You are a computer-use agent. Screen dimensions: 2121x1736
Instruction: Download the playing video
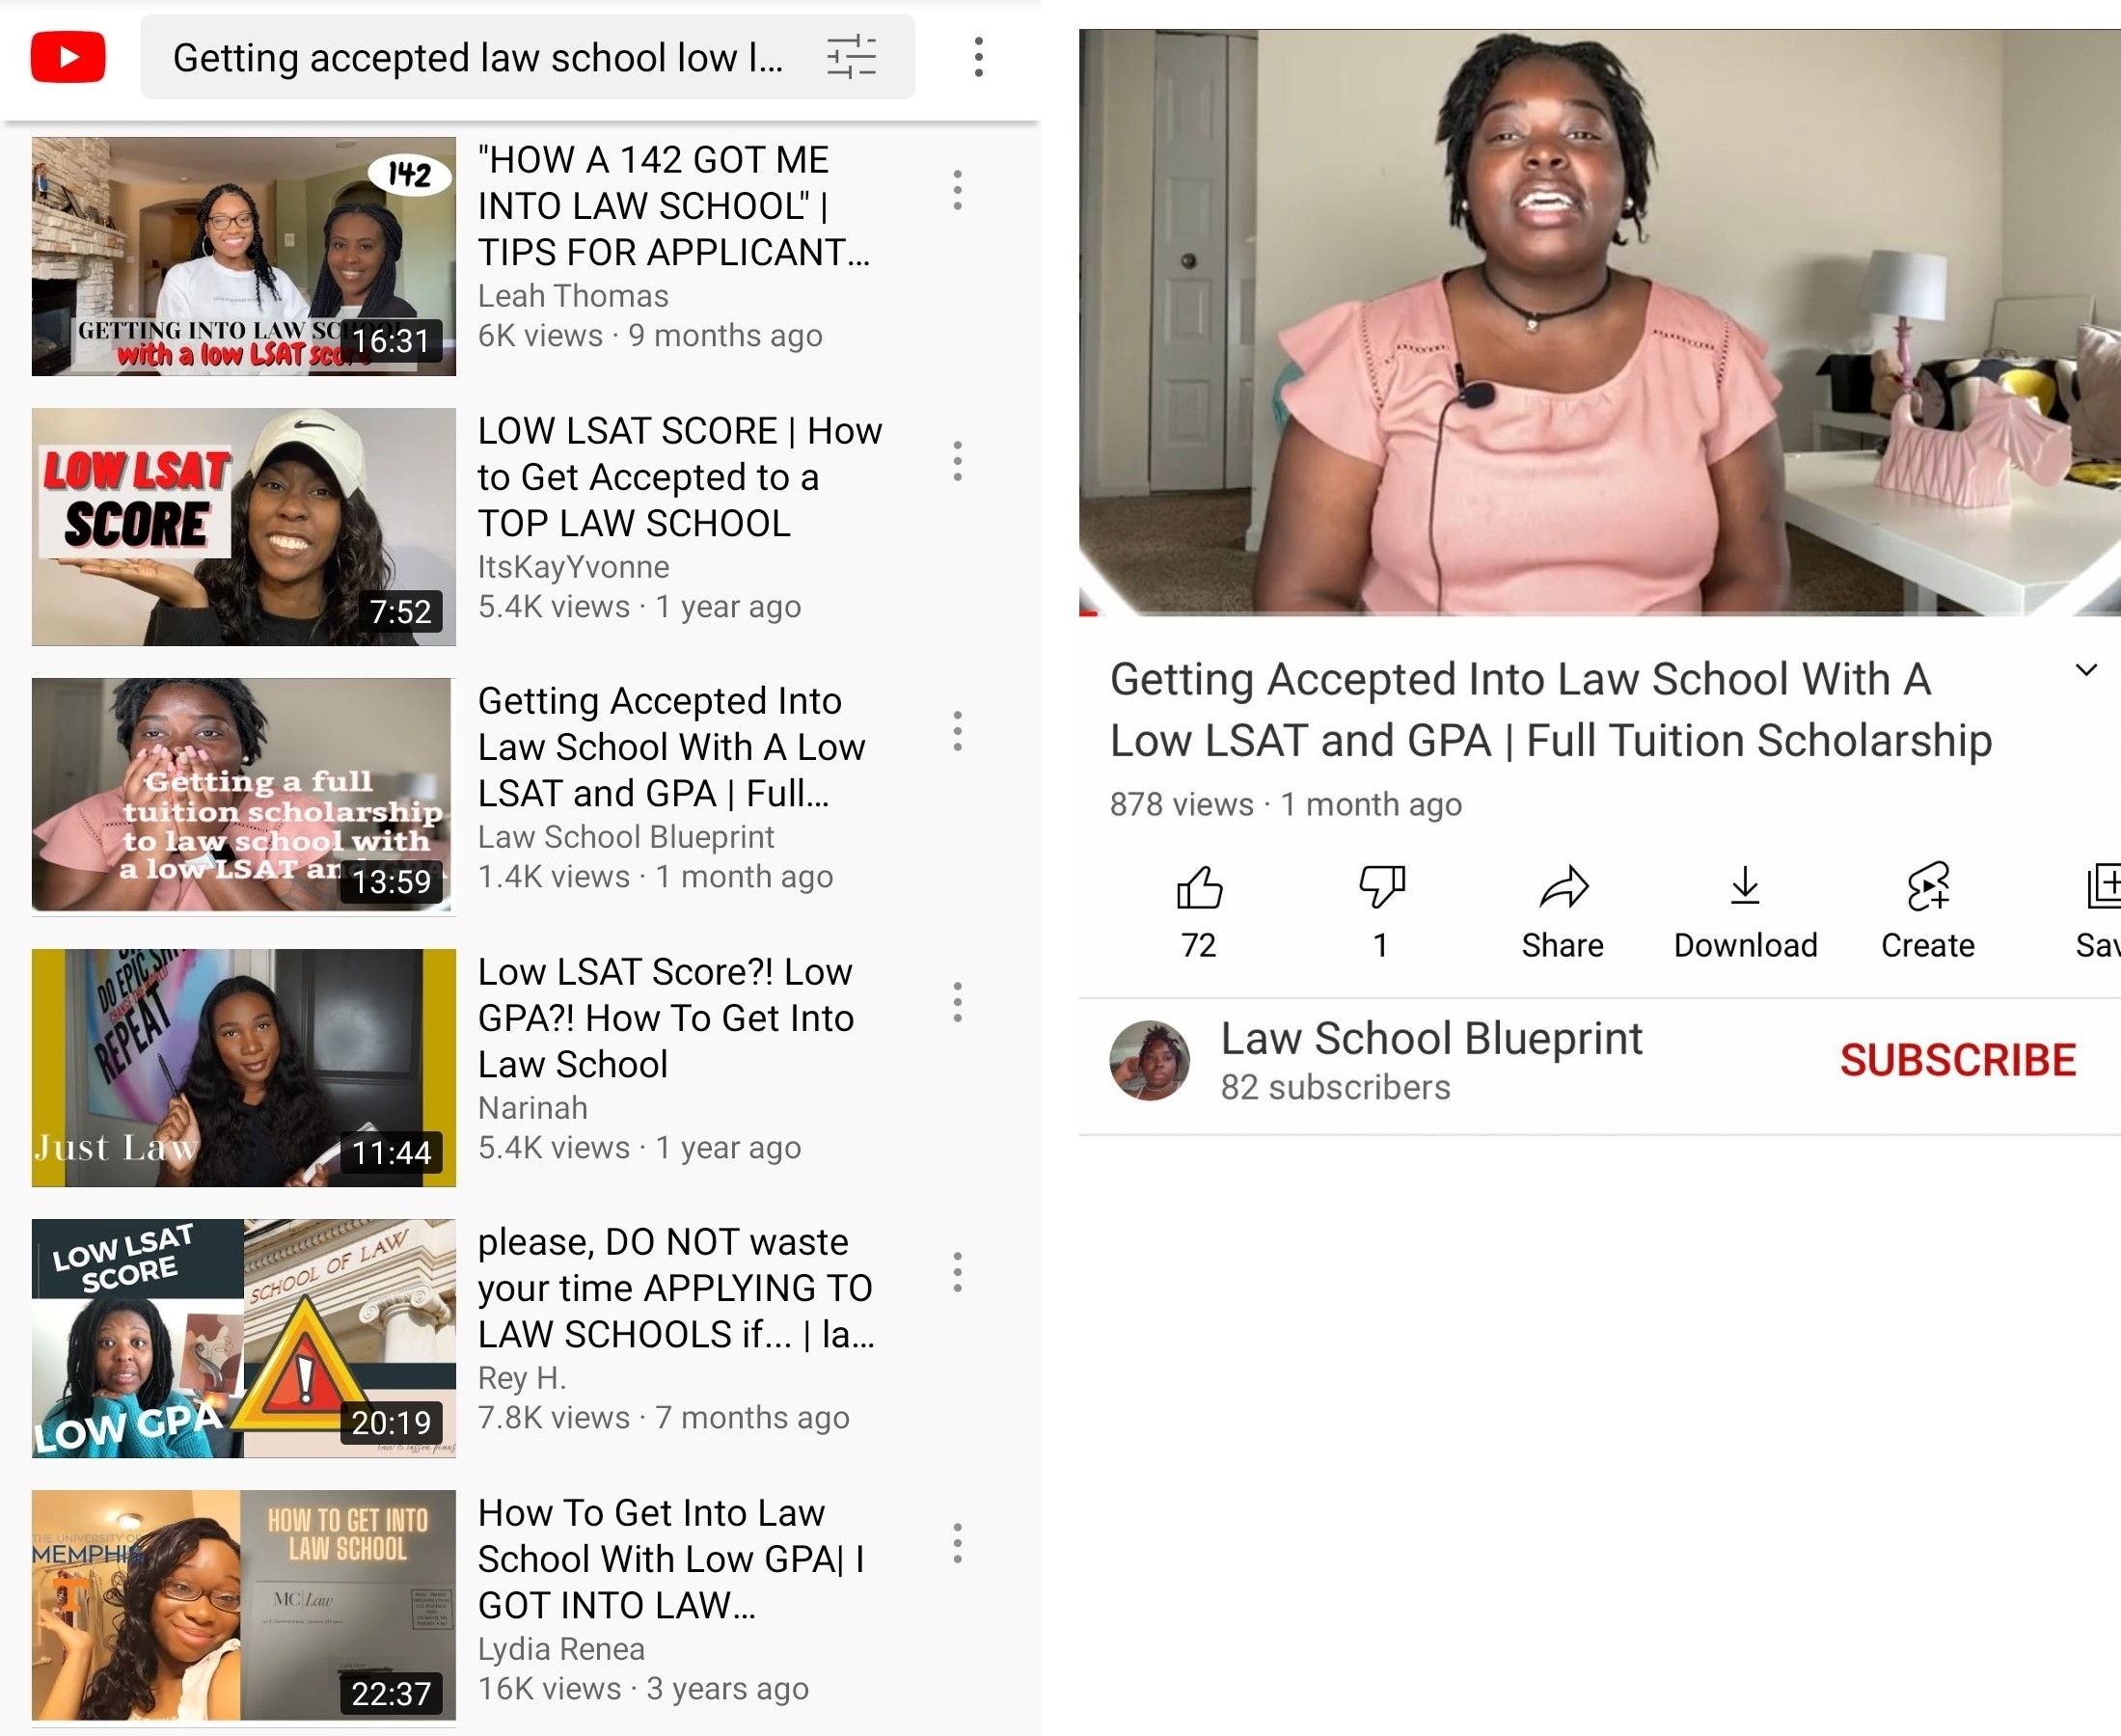pos(1745,887)
